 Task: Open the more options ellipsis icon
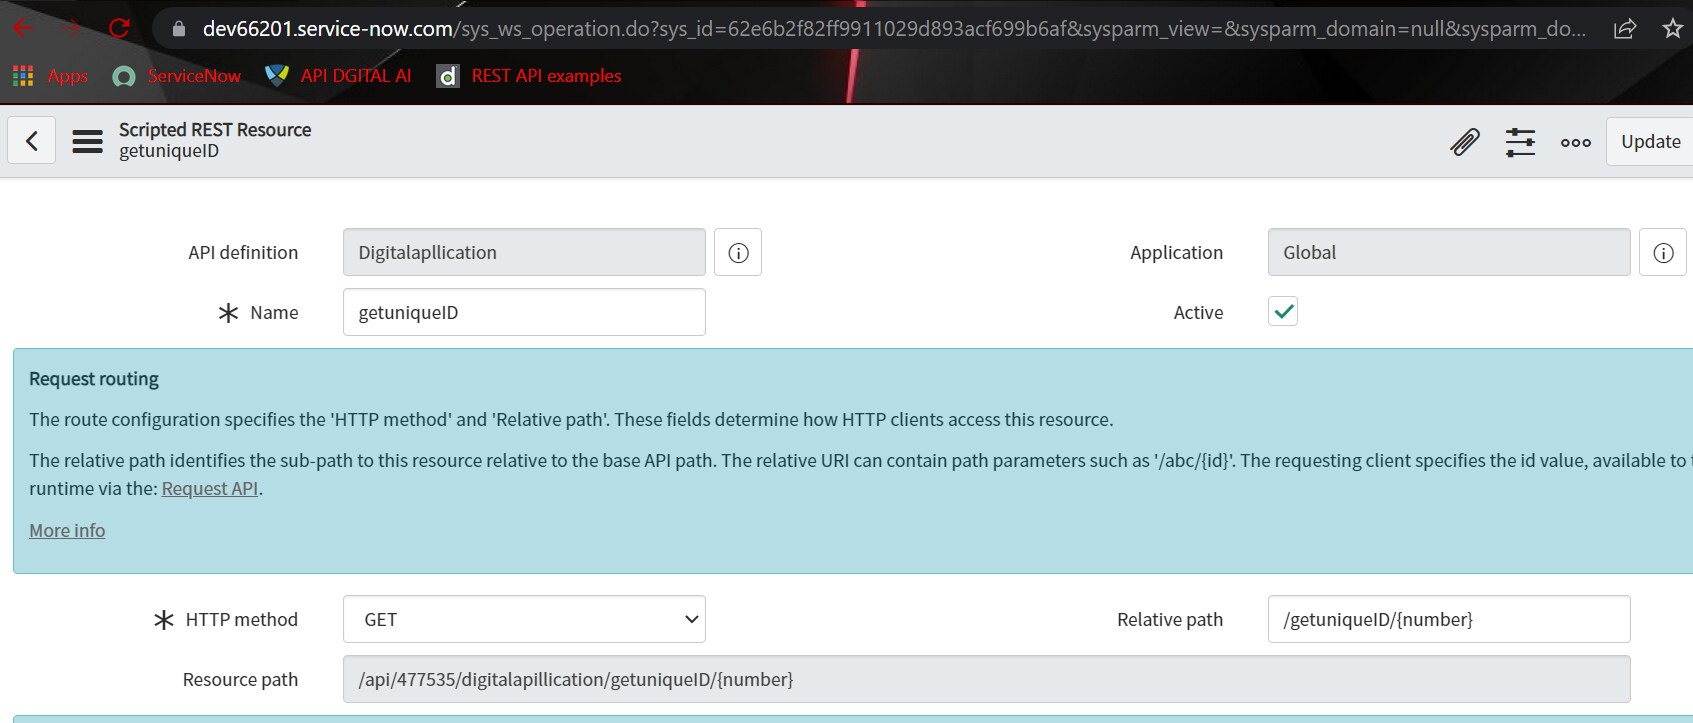coord(1575,142)
